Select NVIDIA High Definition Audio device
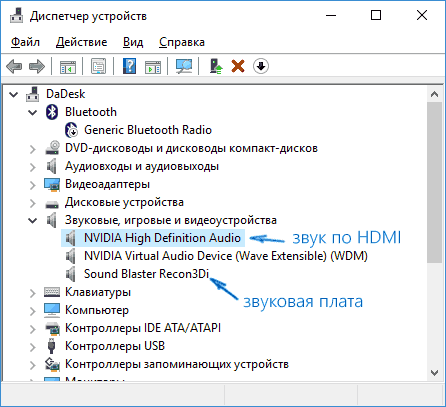This screenshot has width=446, height=407. 162,238
